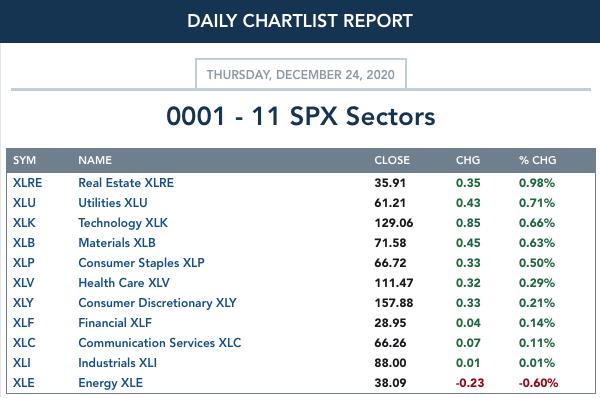This screenshot has height=398, width=600.
Task: Select the XLU symbol link
Action: (24, 202)
